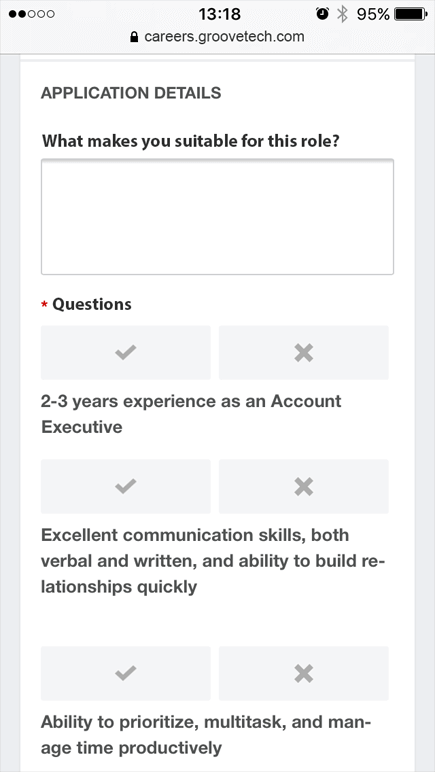Viewport: 435px width, 772px height.
Task: Tick yes for Account Executive experience
Action: 125,353
